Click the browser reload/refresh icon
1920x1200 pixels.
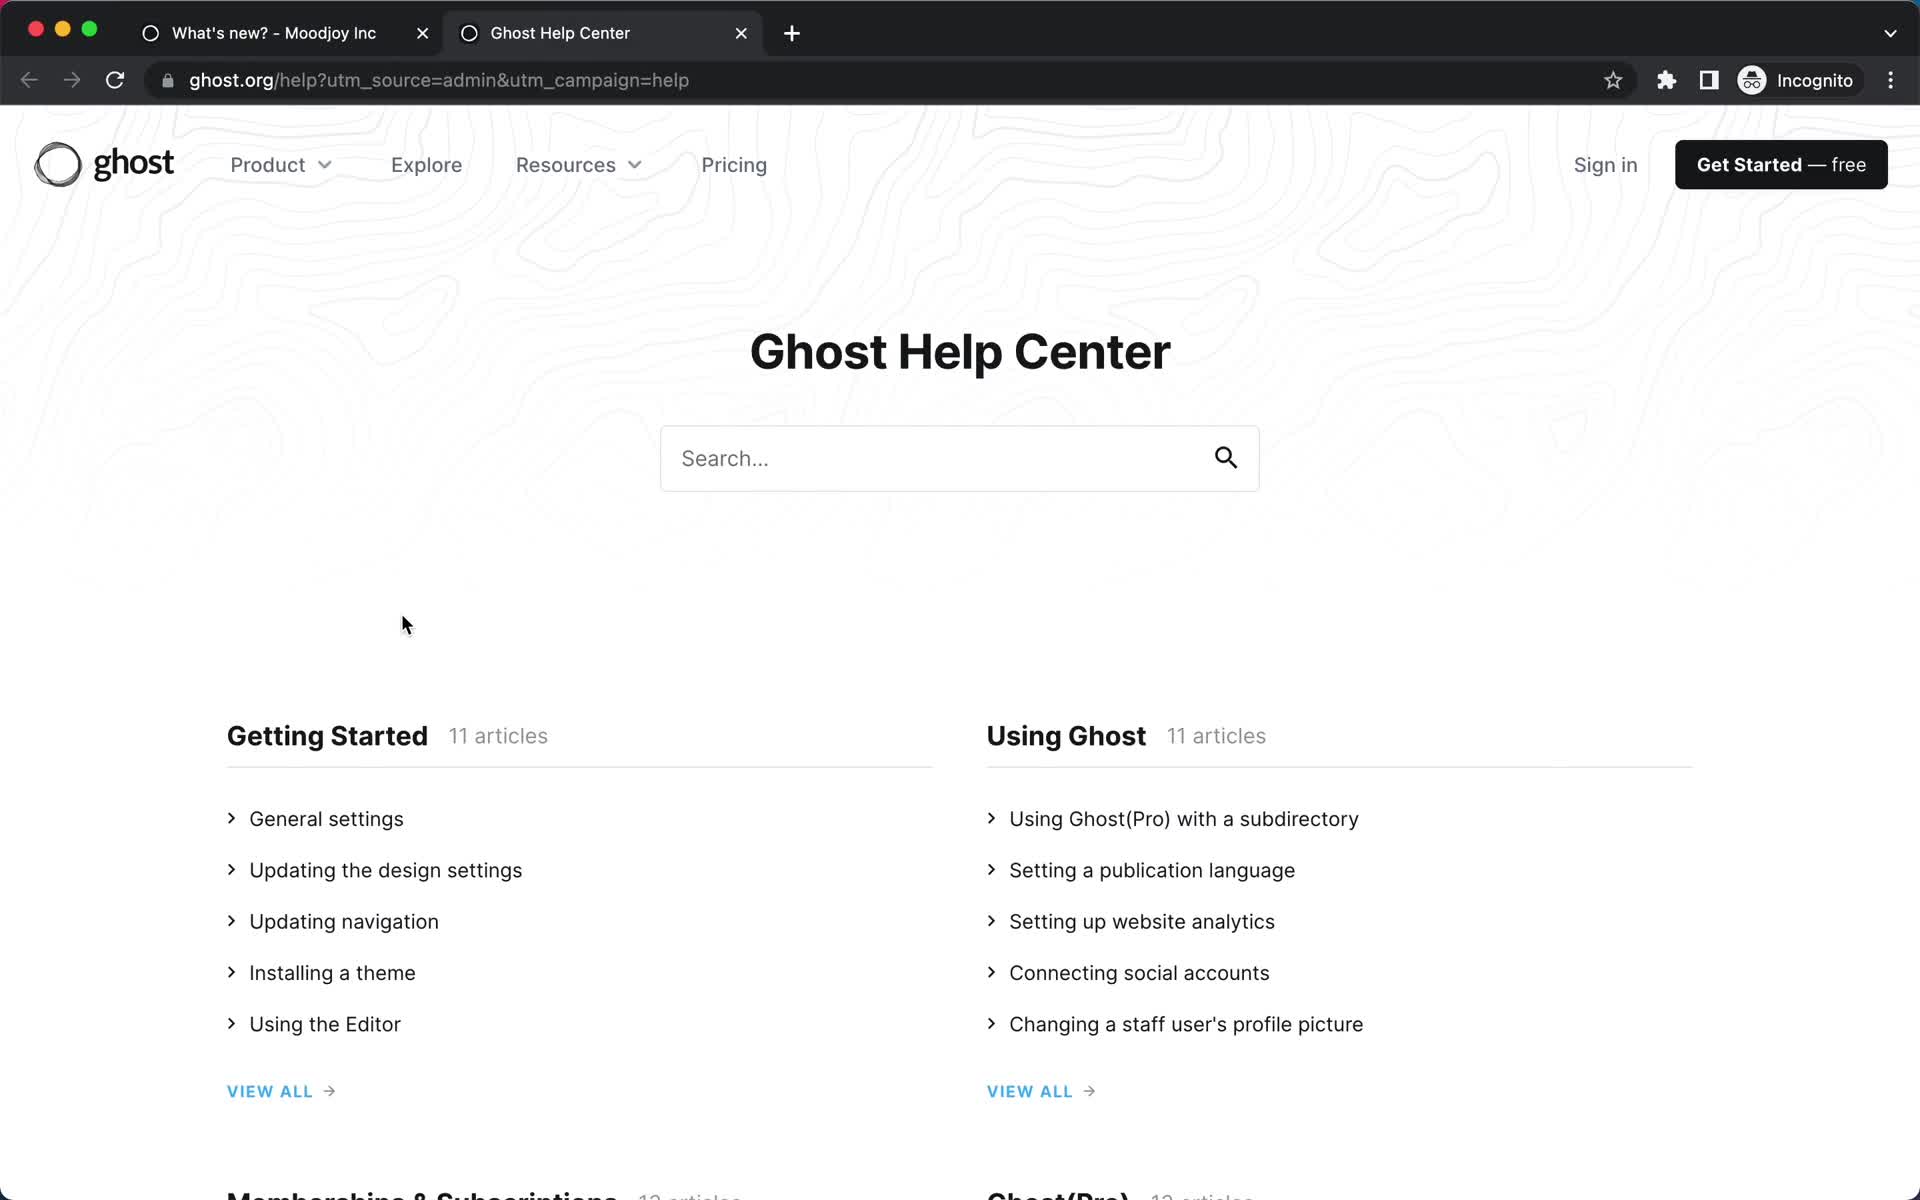coord(116,79)
